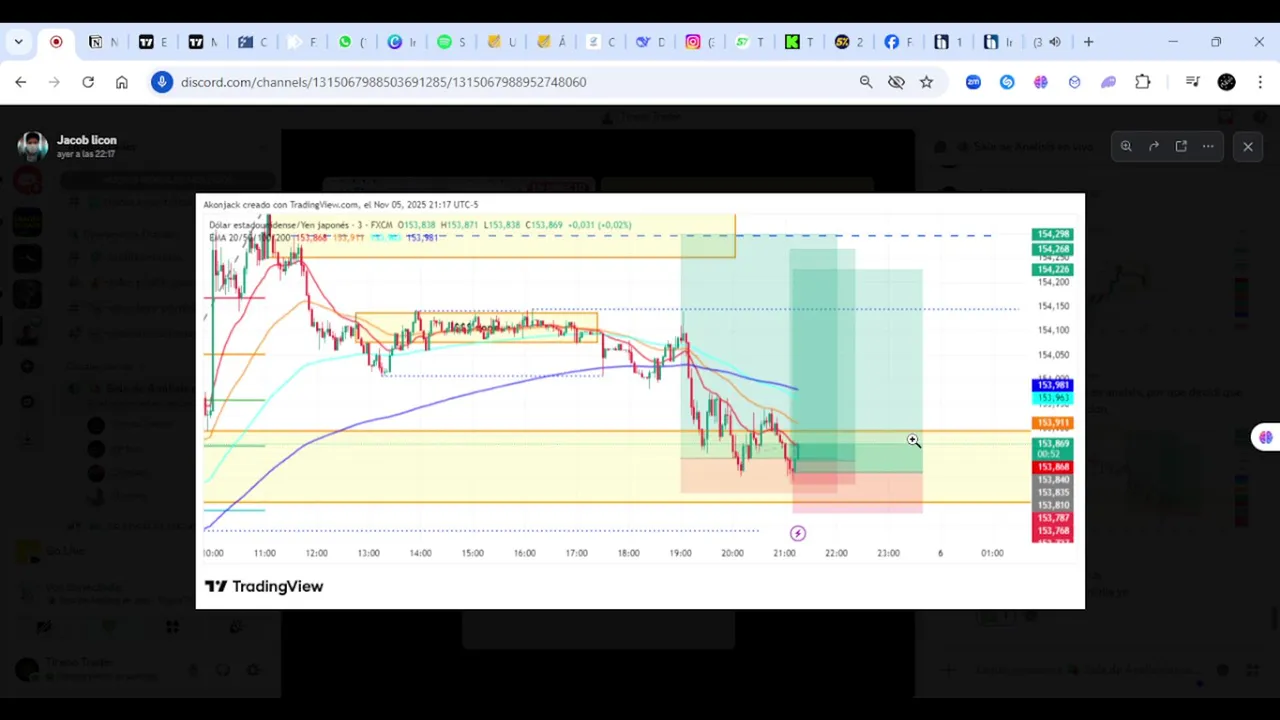Open the media controls icon in the toolbar
Viewport: 1280px width, 720px height.
point(1192,82)
